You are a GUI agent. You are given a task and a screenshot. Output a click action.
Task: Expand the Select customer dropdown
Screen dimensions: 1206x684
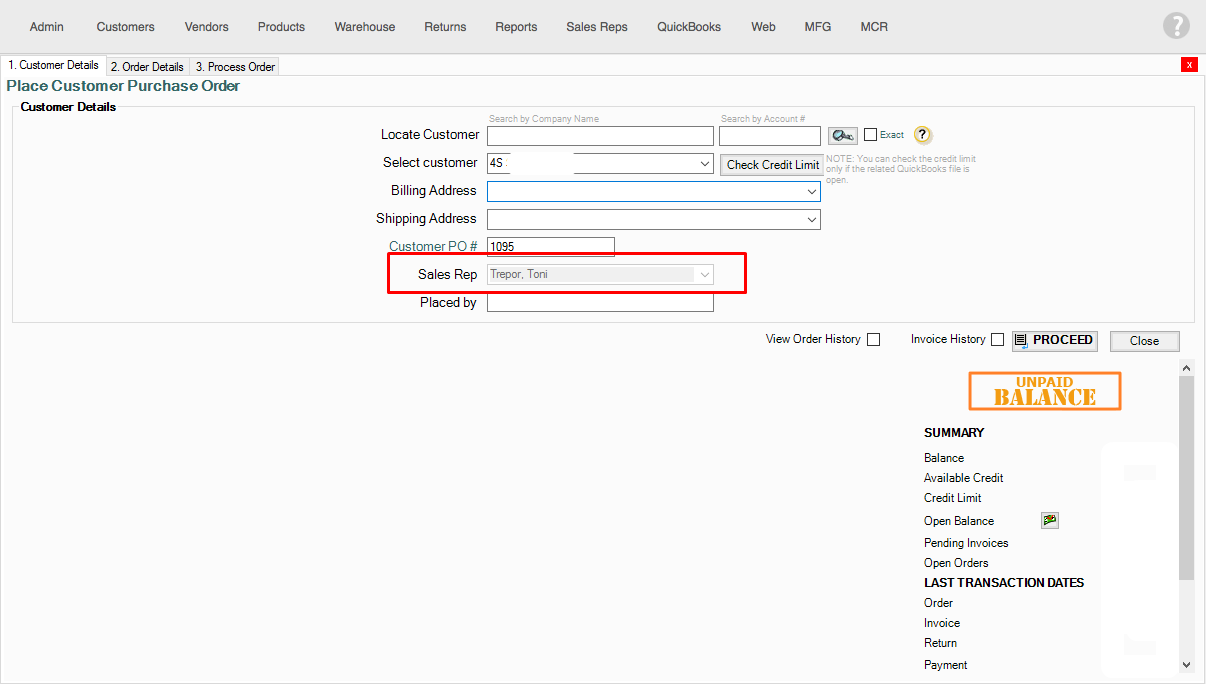(705, 163)
